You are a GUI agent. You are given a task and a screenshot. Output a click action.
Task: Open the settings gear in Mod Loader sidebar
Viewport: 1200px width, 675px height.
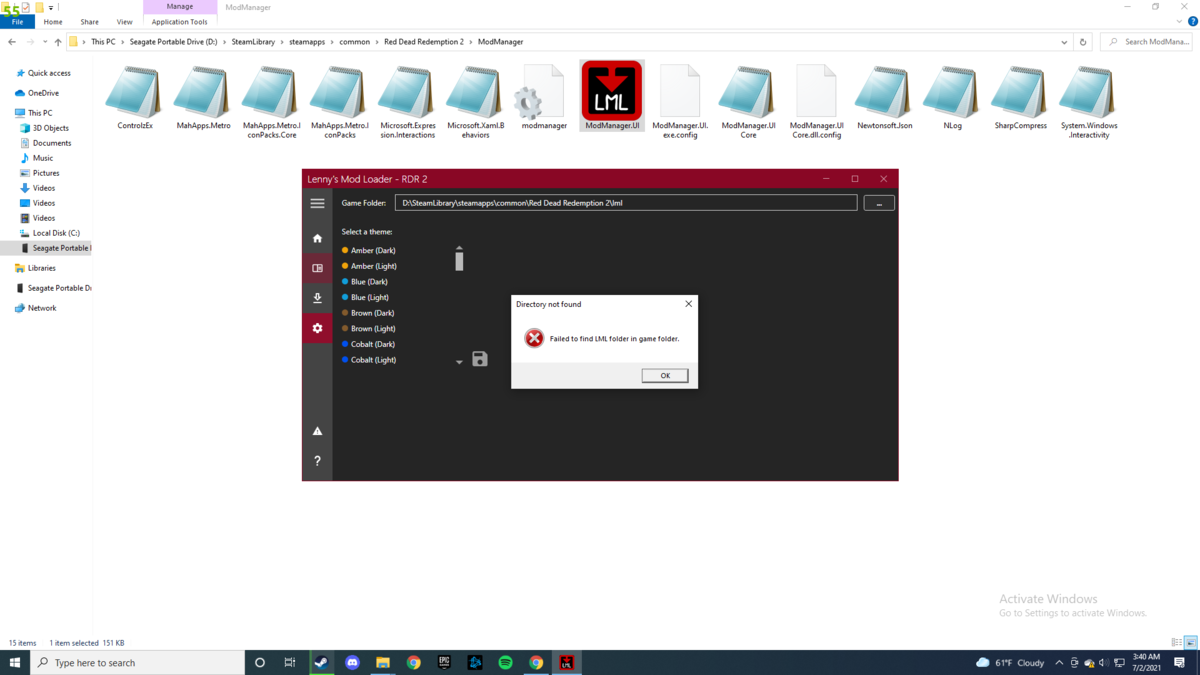point(317,328)
